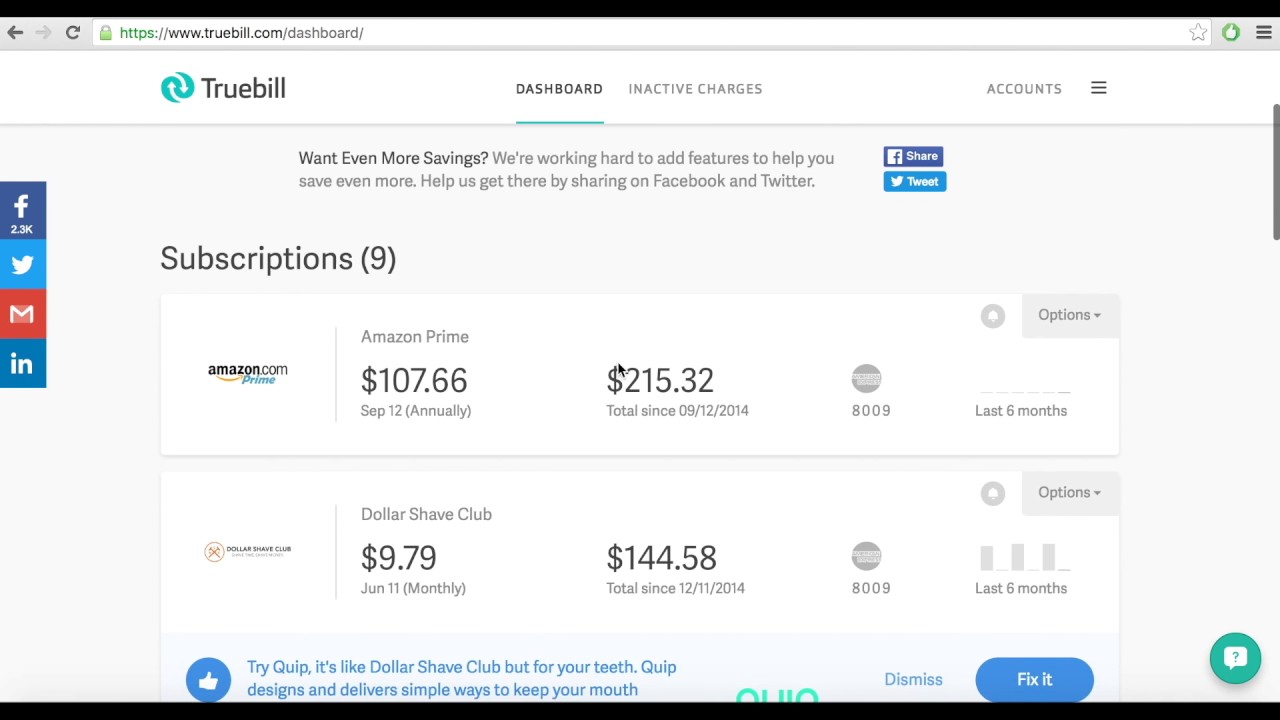Click the $144.58 total
This screenshot has width=1280, height=720.
pos(661,558)
